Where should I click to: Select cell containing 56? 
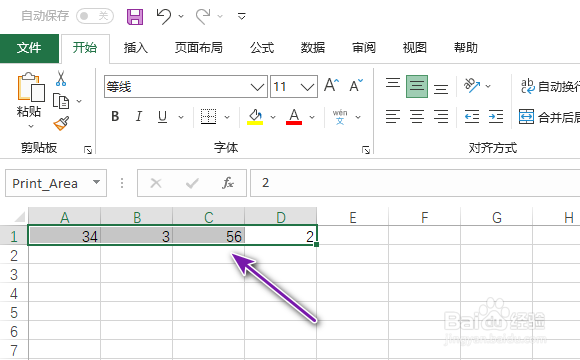[208, 236]
